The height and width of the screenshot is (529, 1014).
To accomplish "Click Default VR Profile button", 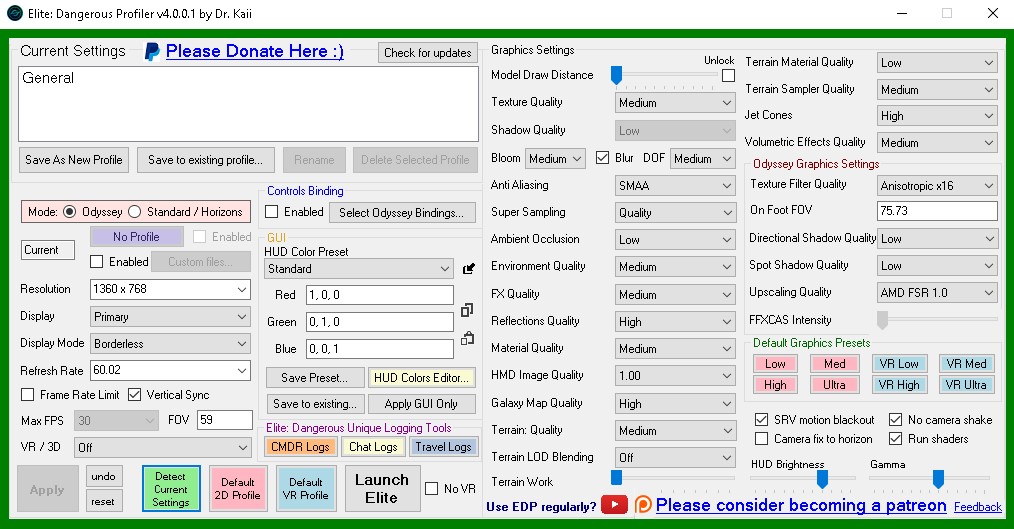I will (305, 489).
